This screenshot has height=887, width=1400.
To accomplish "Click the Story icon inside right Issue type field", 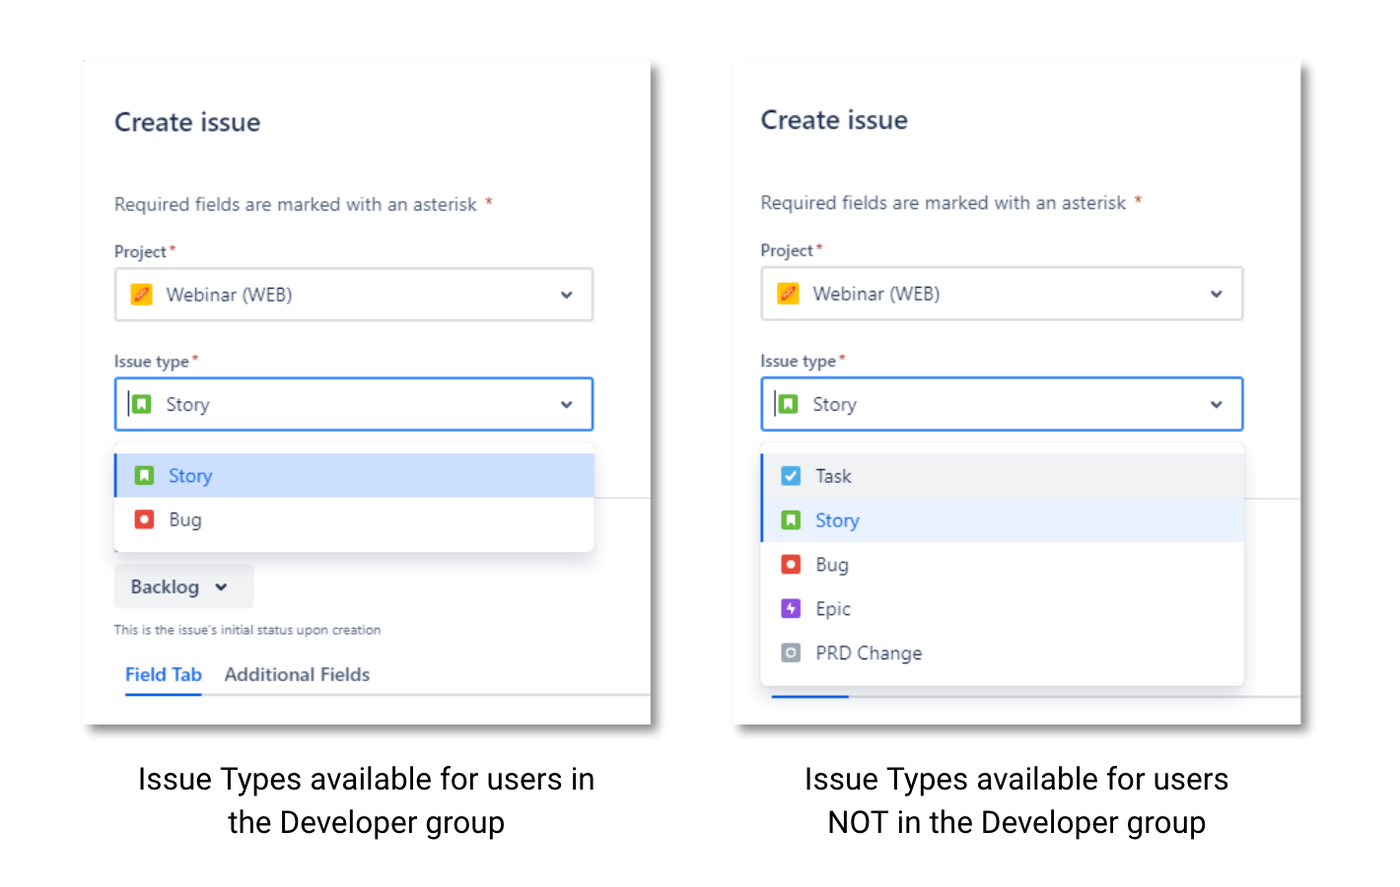I will click(789, 404).
